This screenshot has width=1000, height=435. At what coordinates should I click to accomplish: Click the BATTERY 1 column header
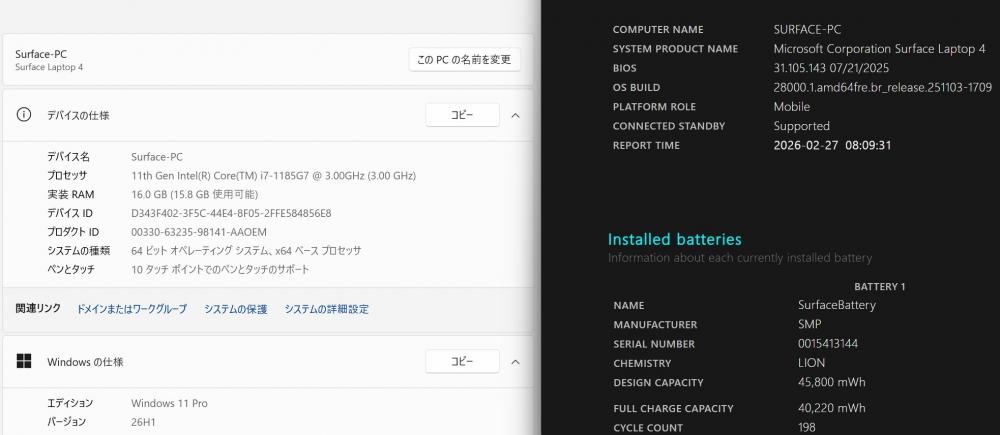click(879, 286)
